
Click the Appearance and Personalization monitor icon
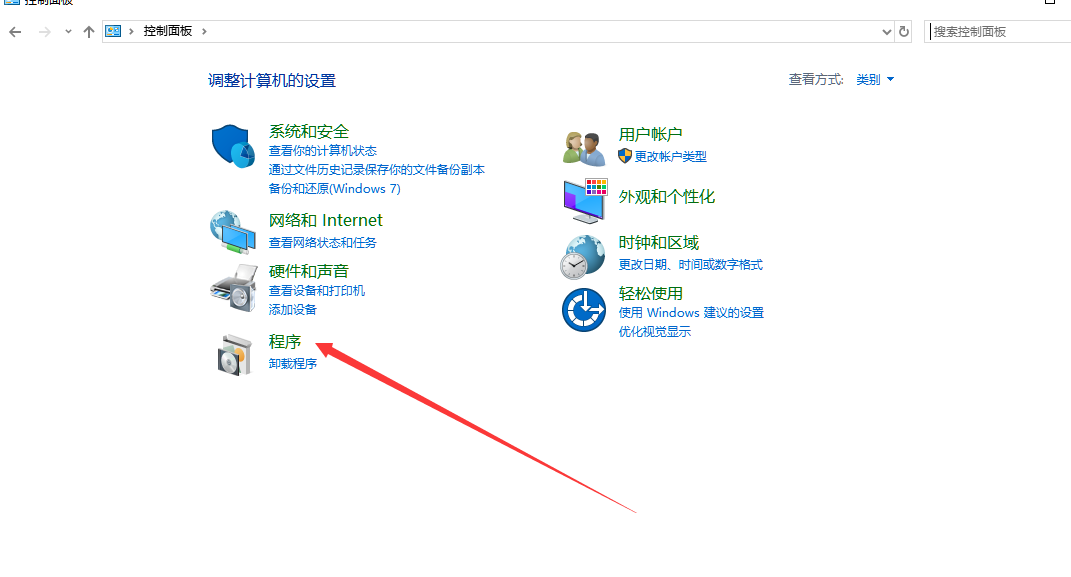click(x=584, y=200)
